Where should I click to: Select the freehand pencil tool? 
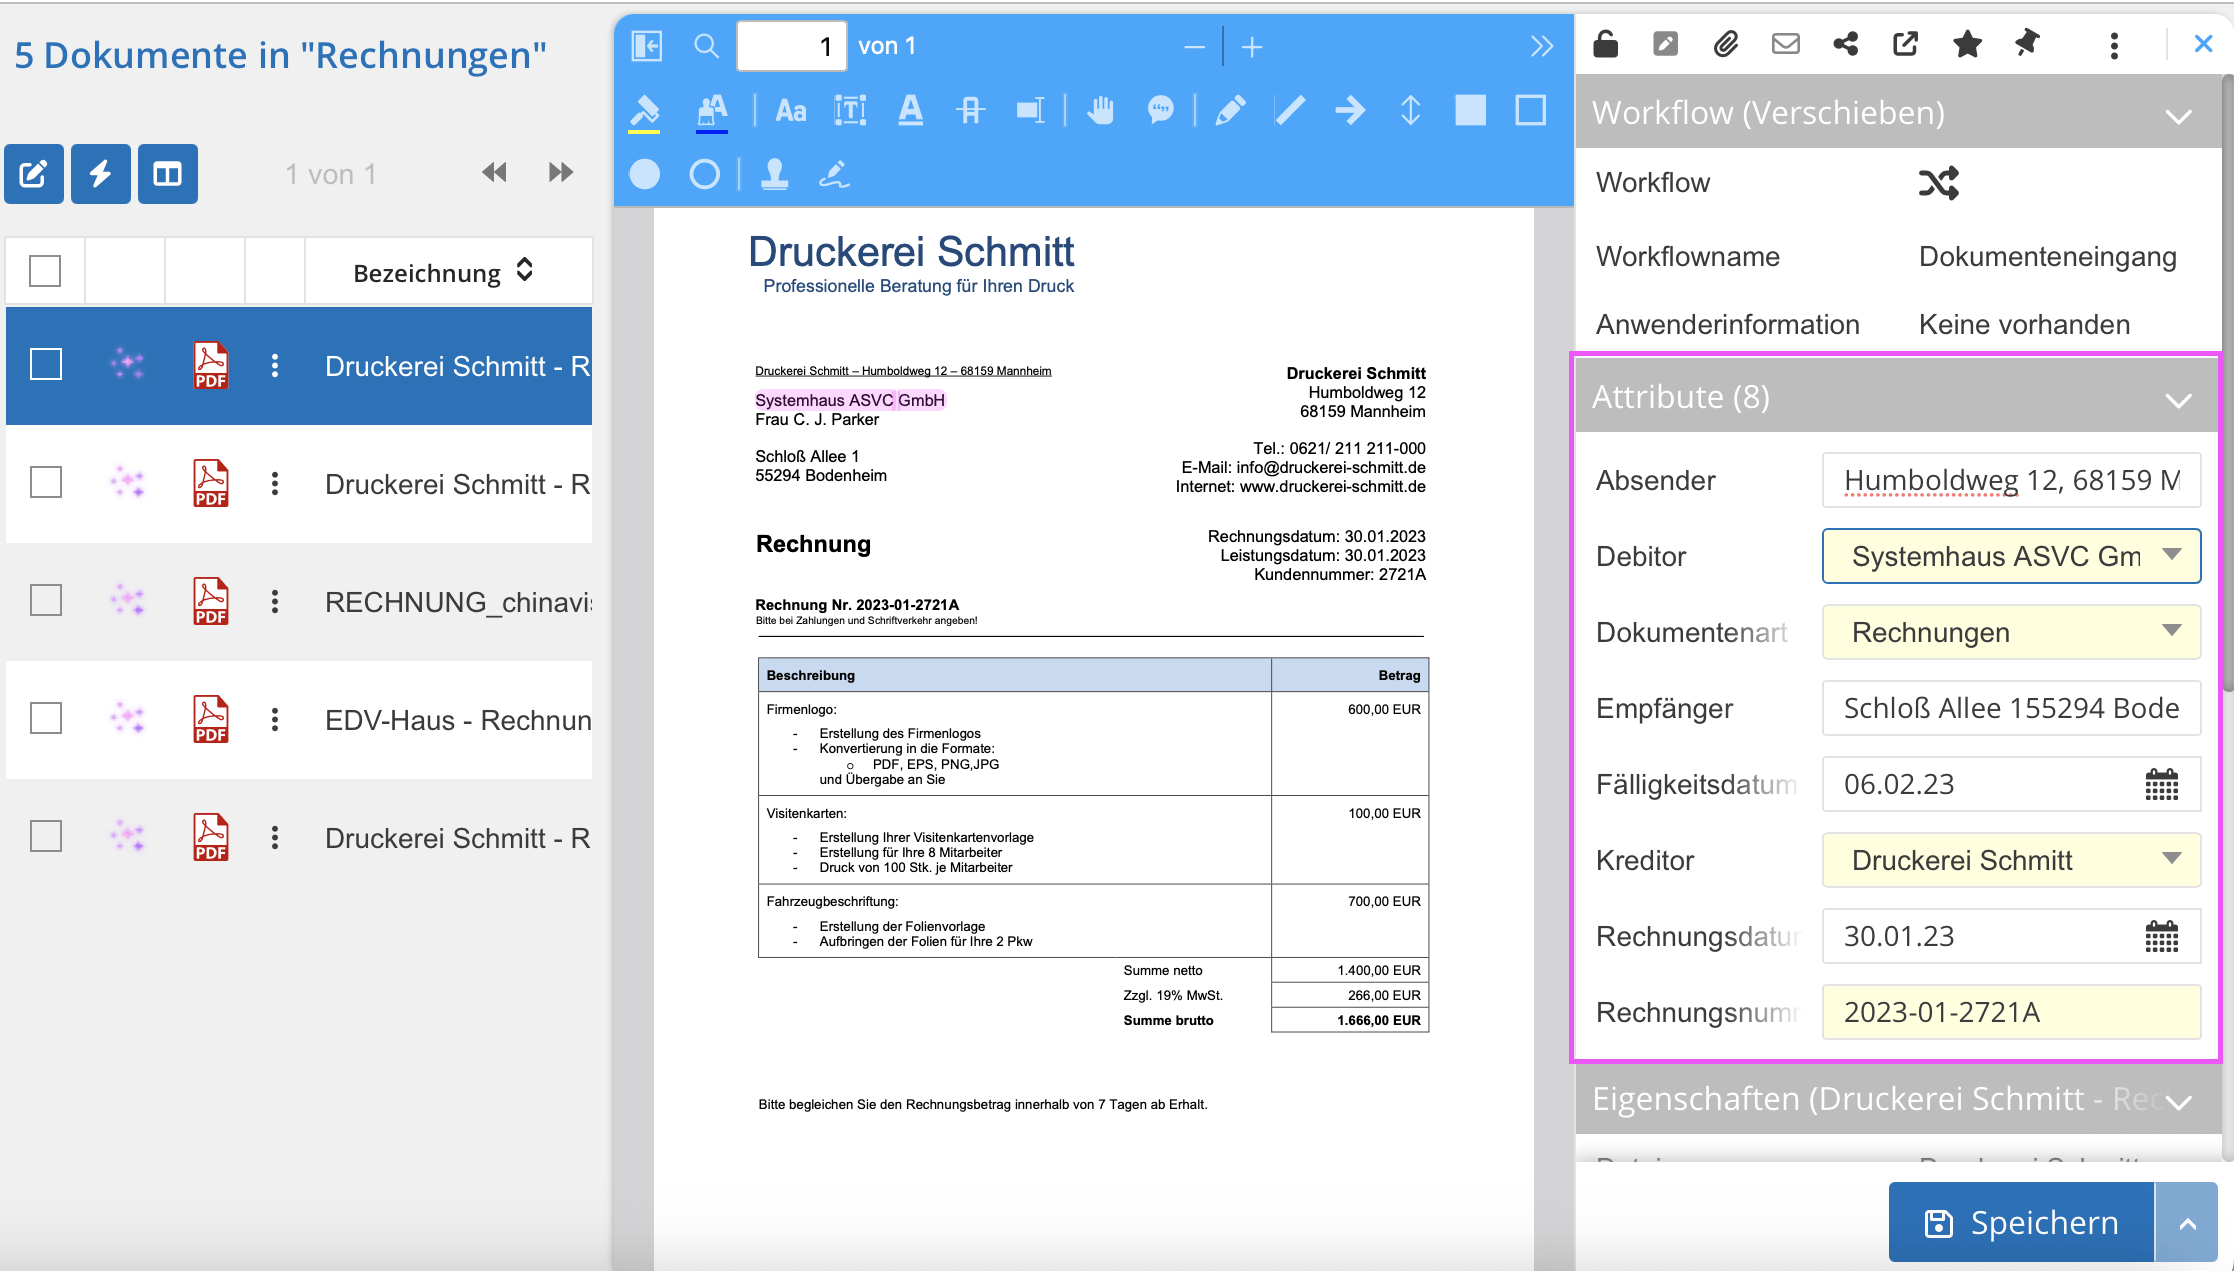pyautogui.click(x=1230, y=110)
